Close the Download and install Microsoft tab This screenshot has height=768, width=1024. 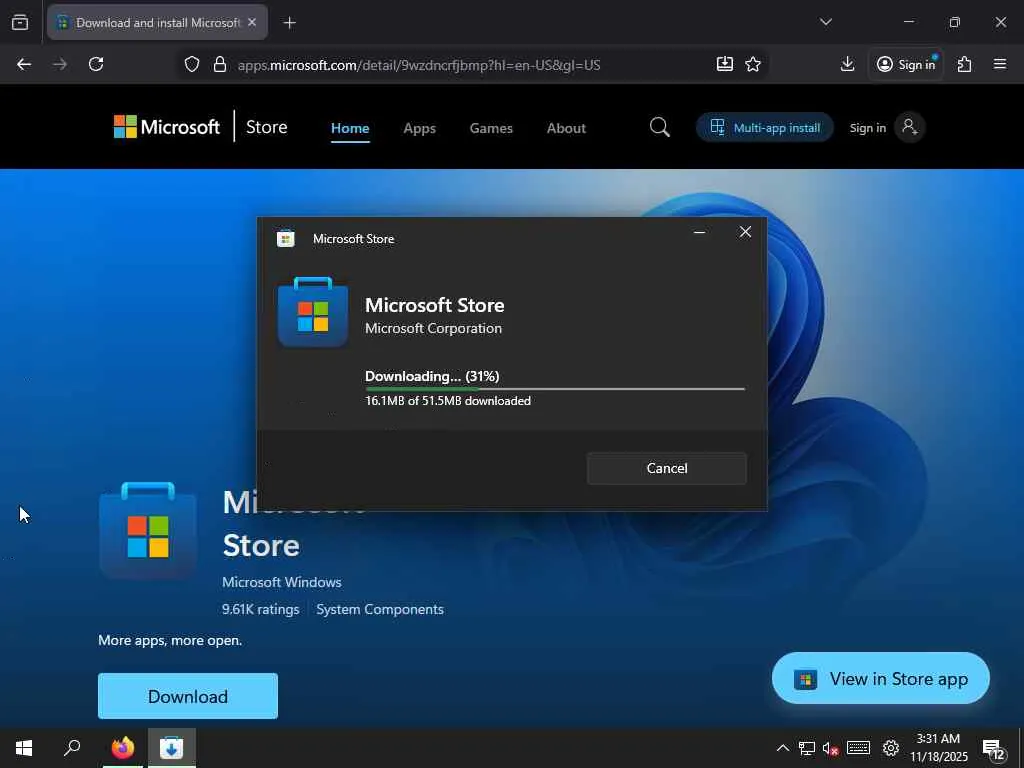tap(252, 22)
